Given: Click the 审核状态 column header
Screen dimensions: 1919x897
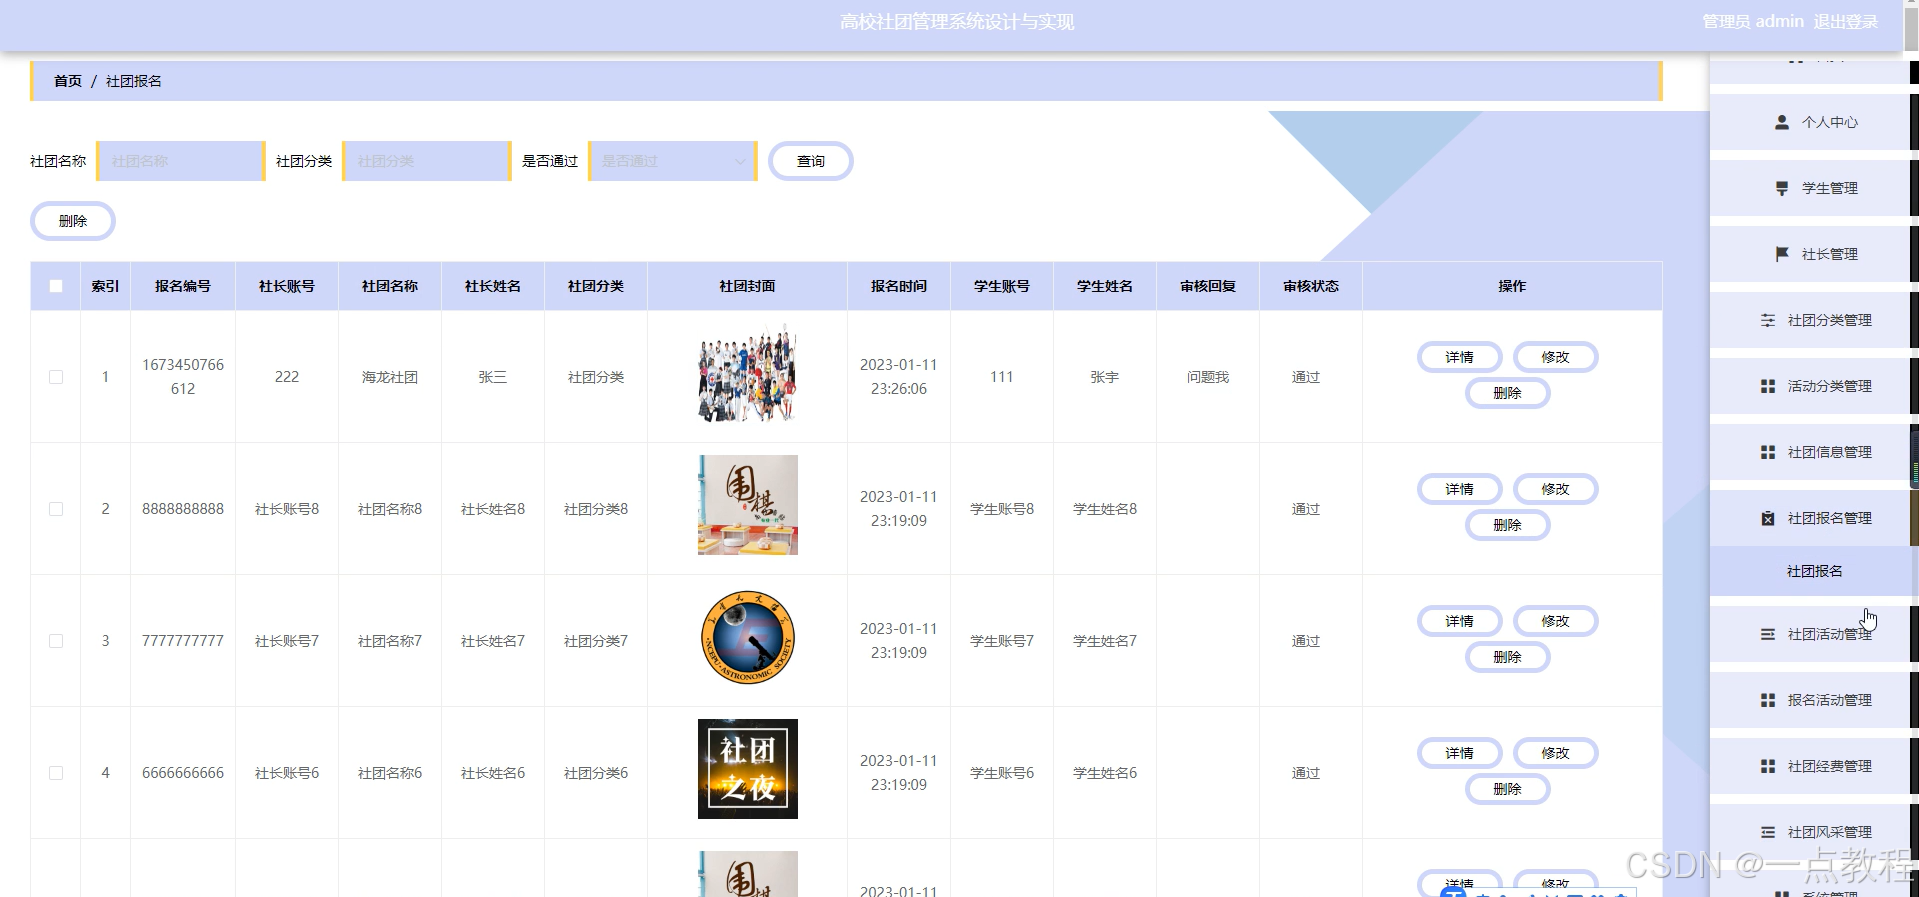Looking at the screenshot, I should (x=1311, y=286).
